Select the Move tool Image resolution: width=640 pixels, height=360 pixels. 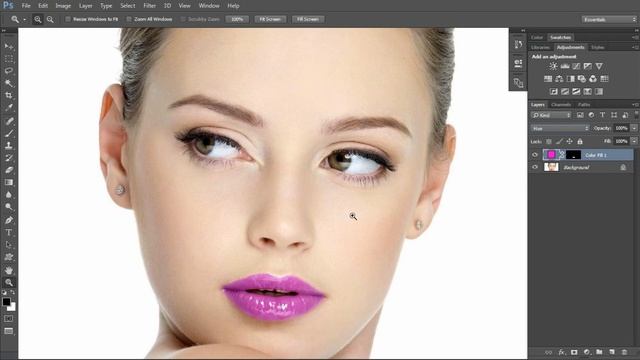(x=9, y=47)
